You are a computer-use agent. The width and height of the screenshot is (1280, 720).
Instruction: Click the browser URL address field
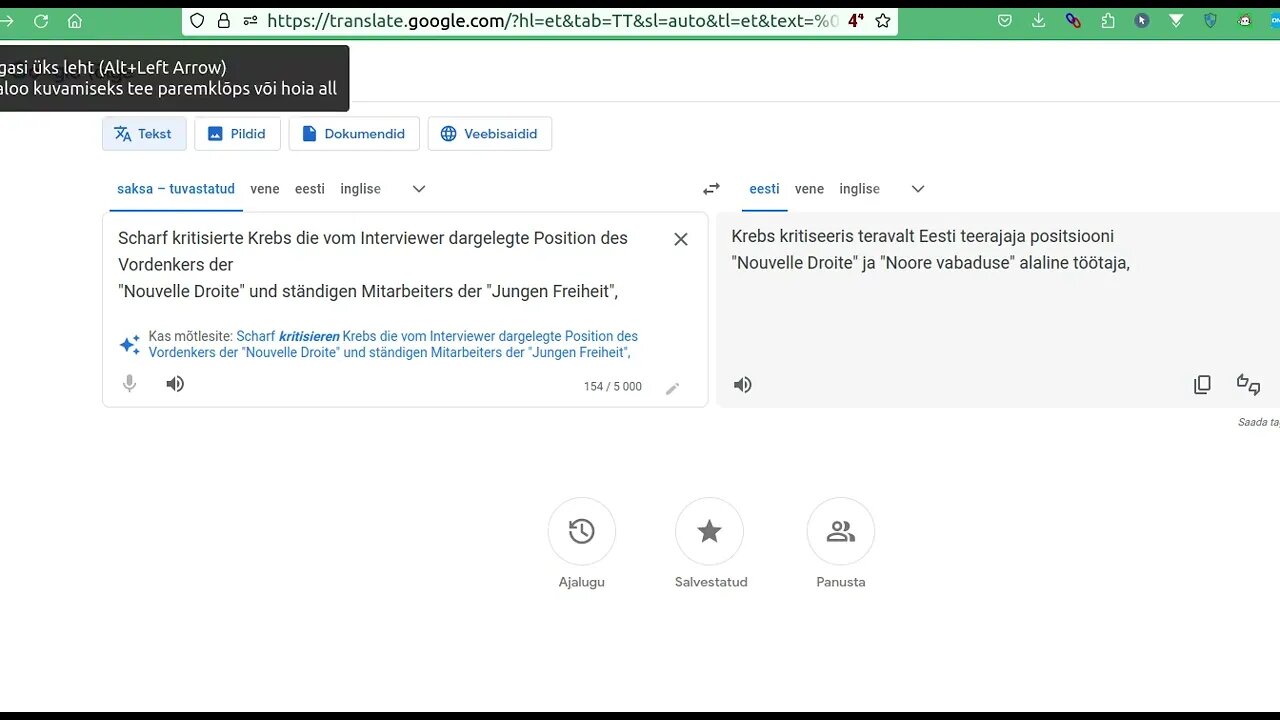(553, 20)
